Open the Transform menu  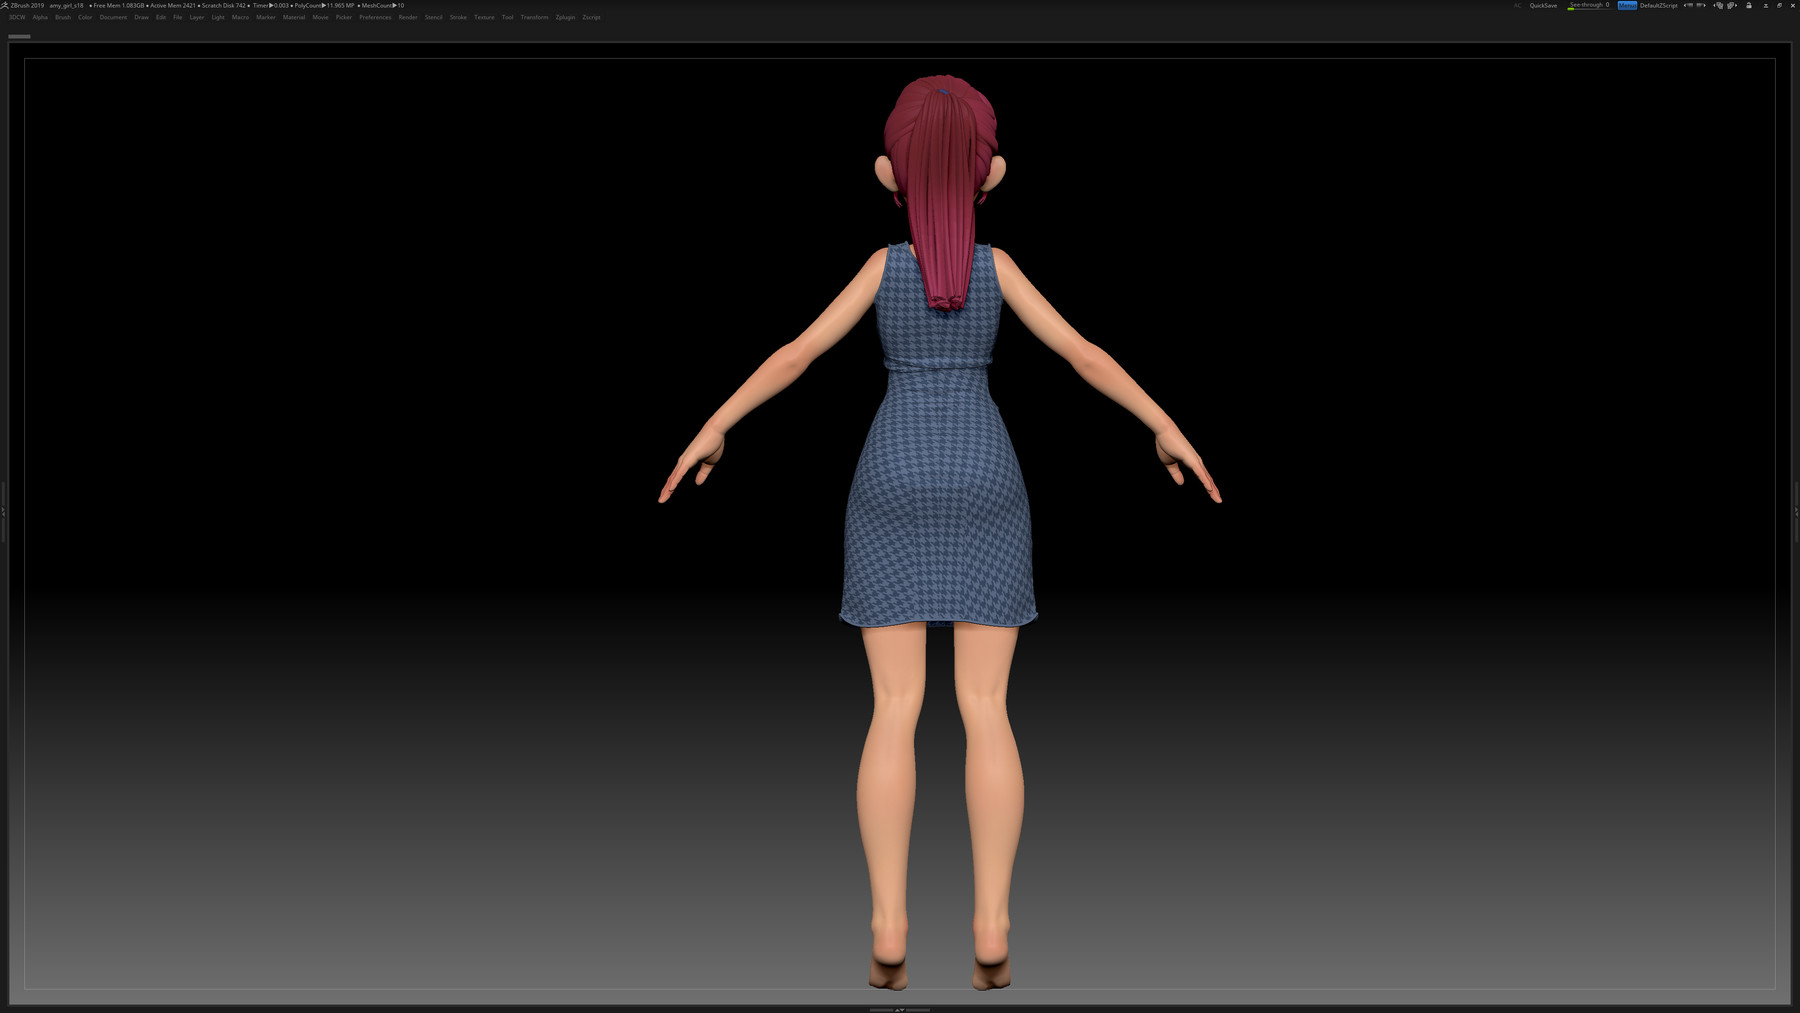tap(534, 17)
